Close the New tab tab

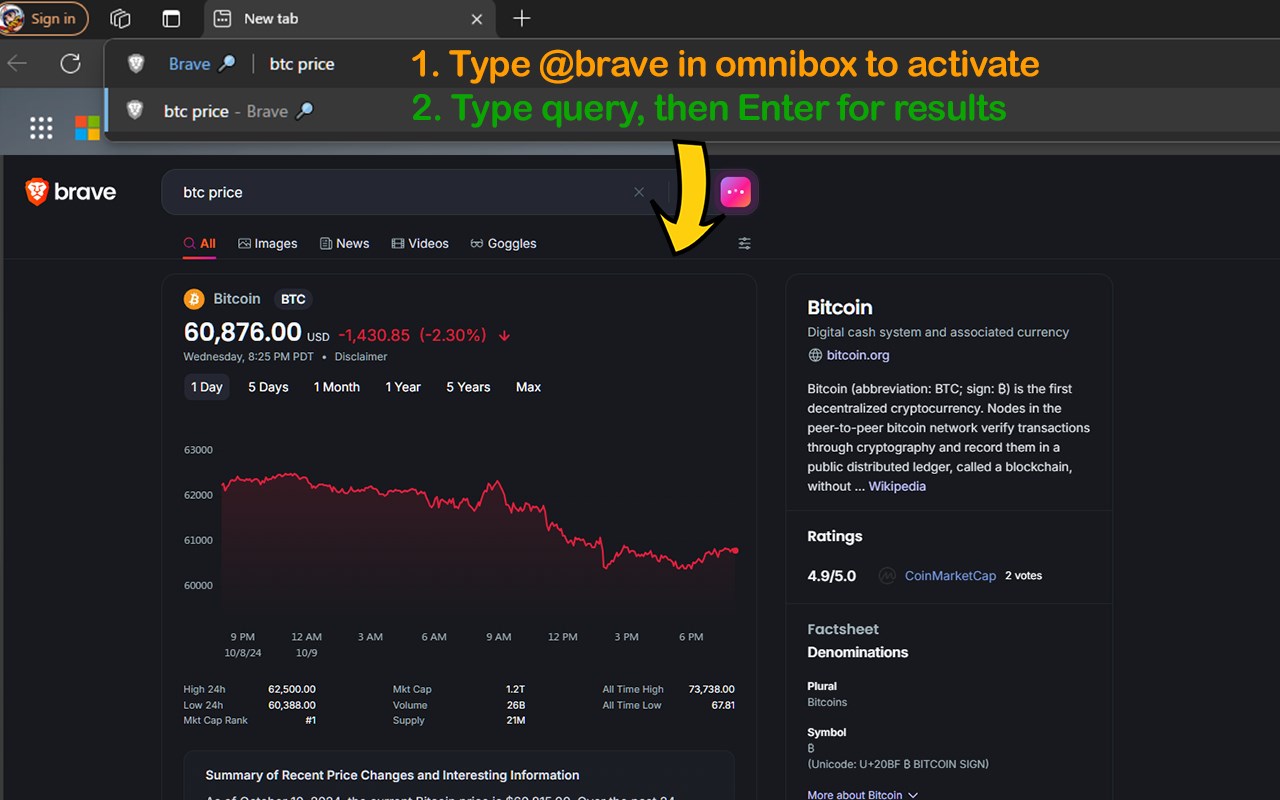(477, 19)
